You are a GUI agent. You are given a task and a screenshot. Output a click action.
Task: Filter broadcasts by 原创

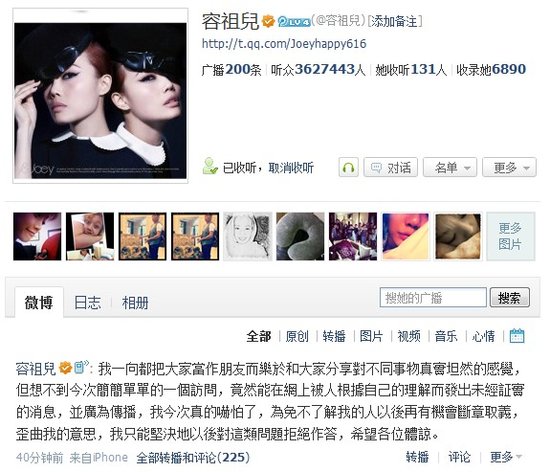(x=297, y=336)
